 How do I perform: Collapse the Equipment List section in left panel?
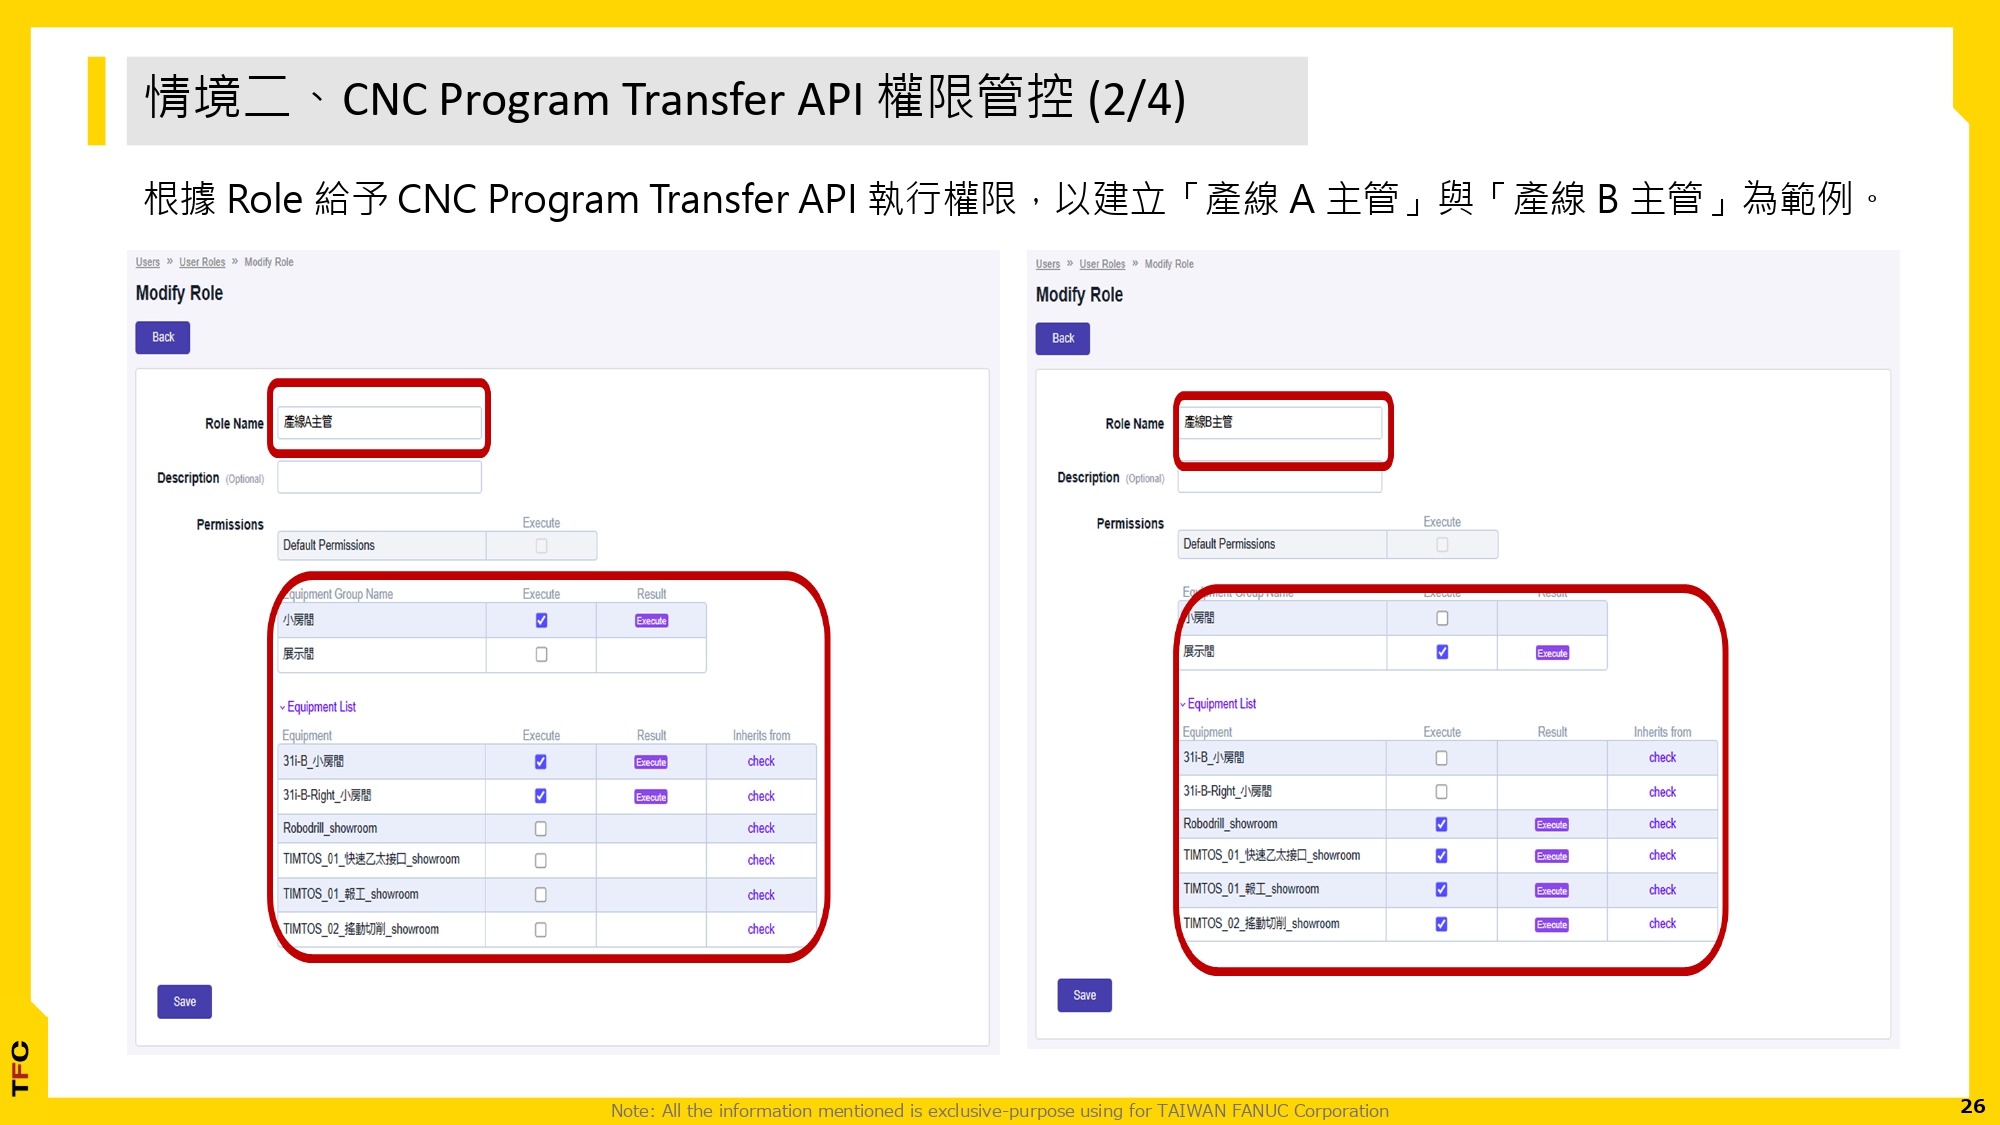(320, 707)
